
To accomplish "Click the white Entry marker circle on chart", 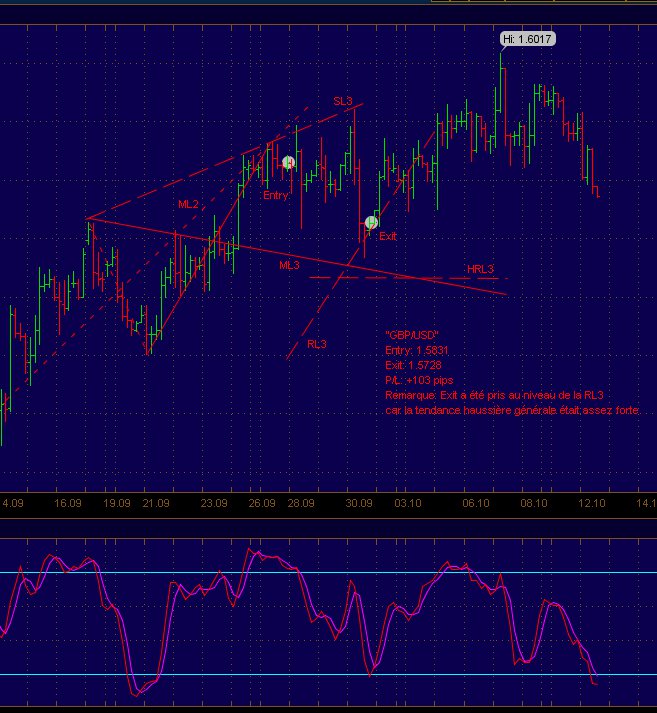I will point(288,162).
